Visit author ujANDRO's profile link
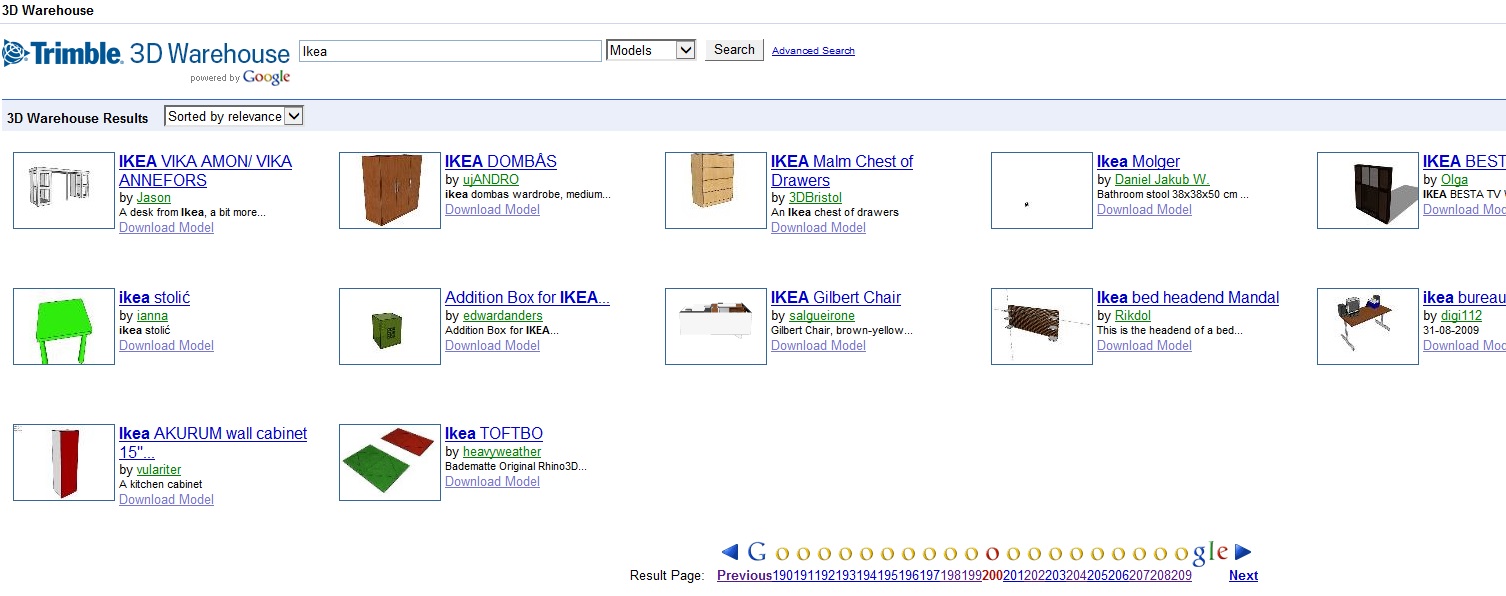 pyautogui.click(x=491, y=180)
